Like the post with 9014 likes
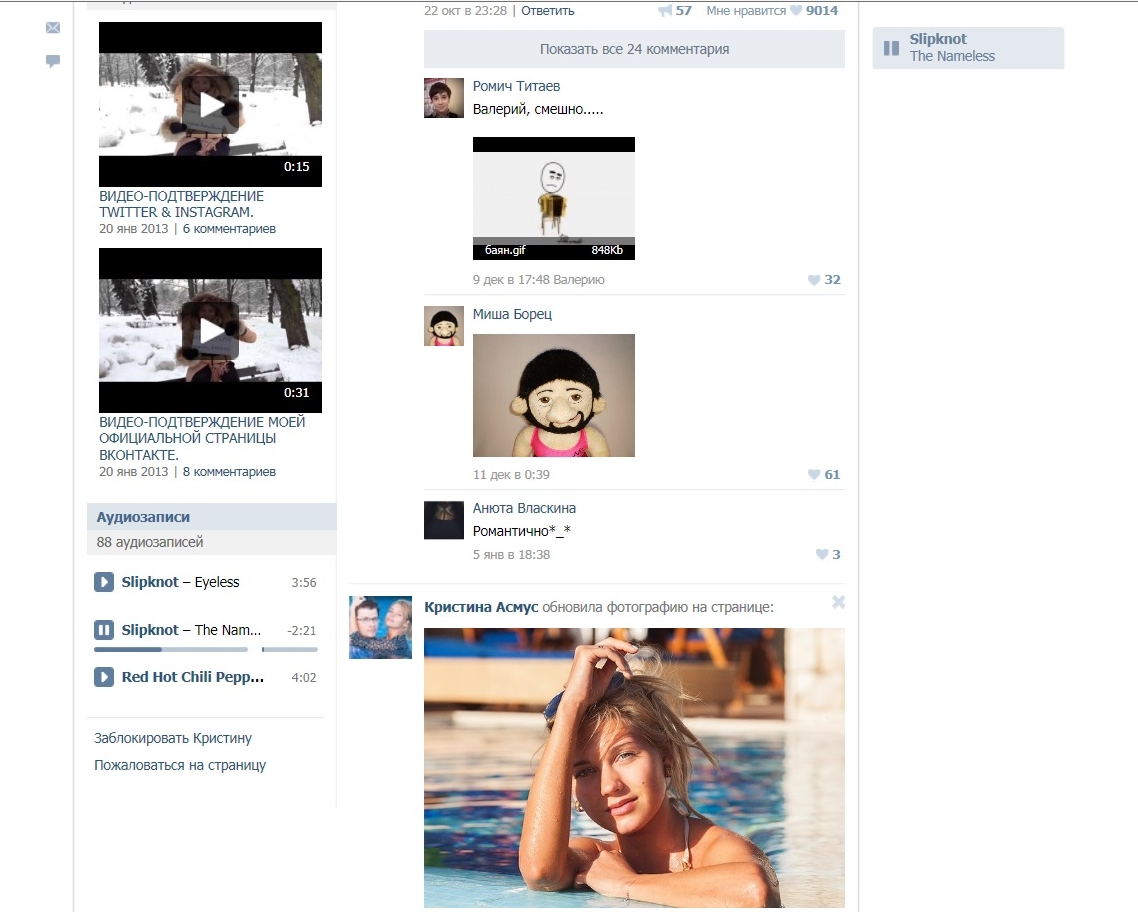This screenshot has height=912, width=1138. point(814,11)
